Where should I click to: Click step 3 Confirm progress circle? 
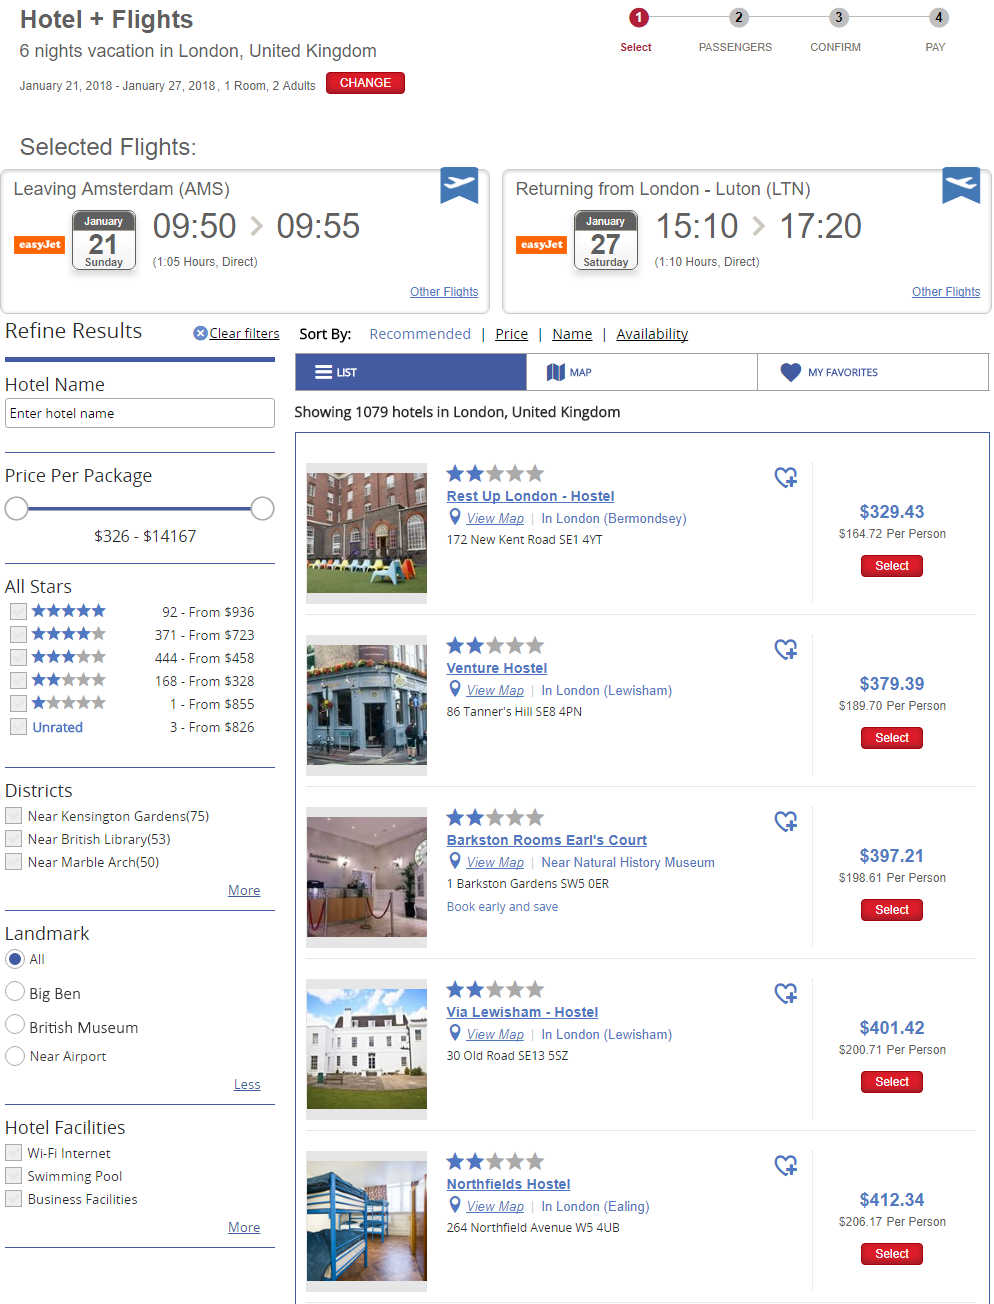point(838,17)
